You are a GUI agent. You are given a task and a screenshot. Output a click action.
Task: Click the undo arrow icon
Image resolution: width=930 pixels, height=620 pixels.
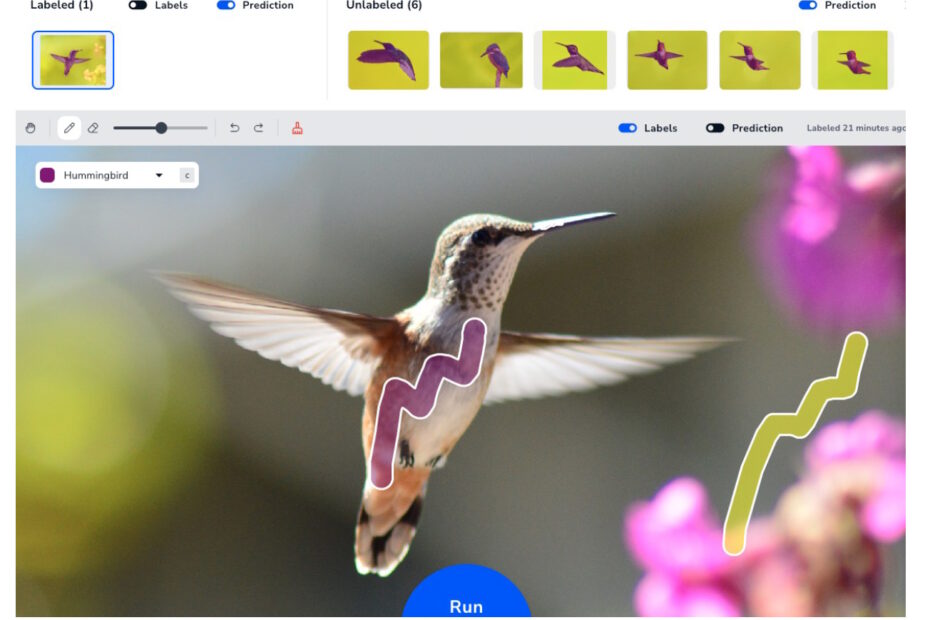(235, 128)
